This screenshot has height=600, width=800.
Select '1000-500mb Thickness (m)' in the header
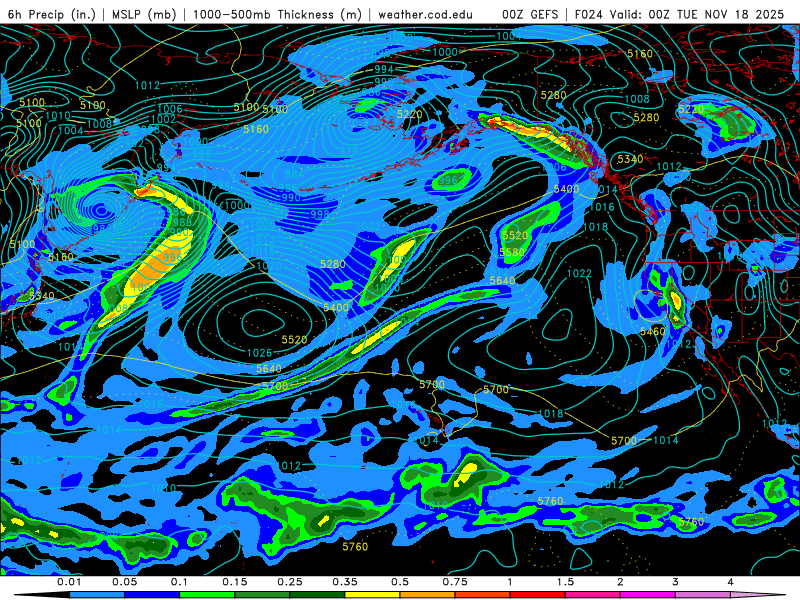tap(277, 14)
